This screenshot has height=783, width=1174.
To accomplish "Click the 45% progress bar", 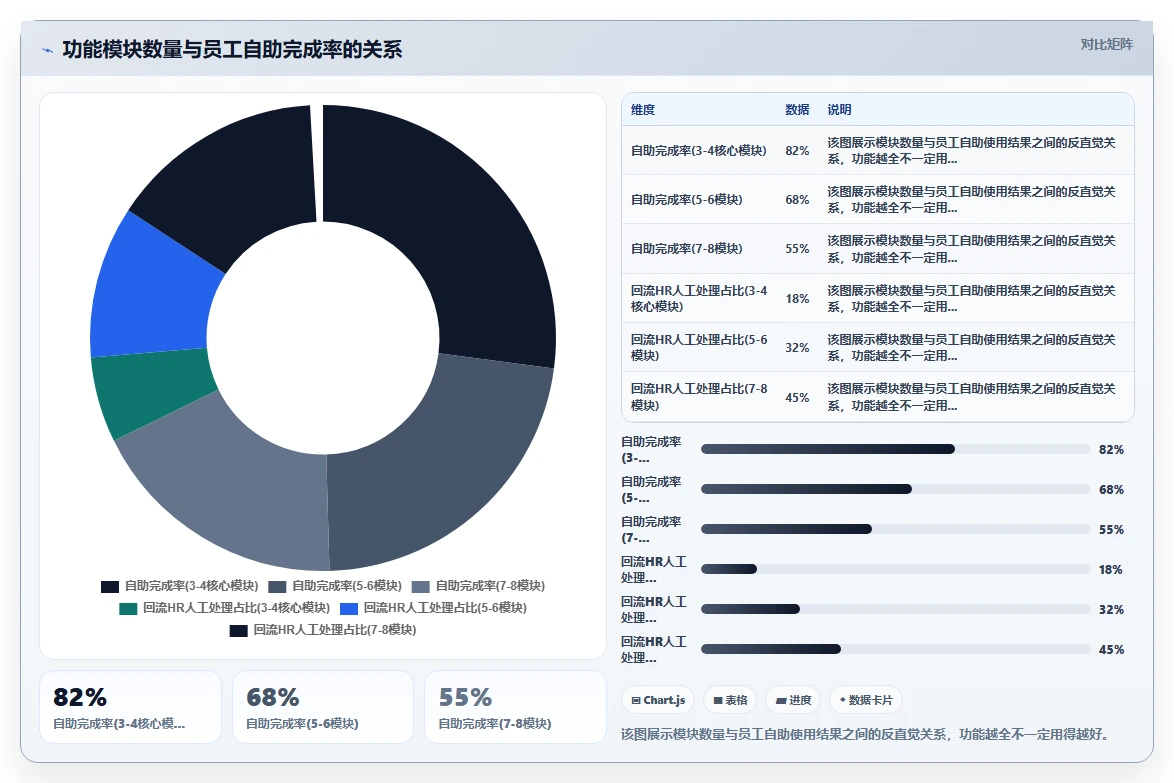I will coord(895,649).
